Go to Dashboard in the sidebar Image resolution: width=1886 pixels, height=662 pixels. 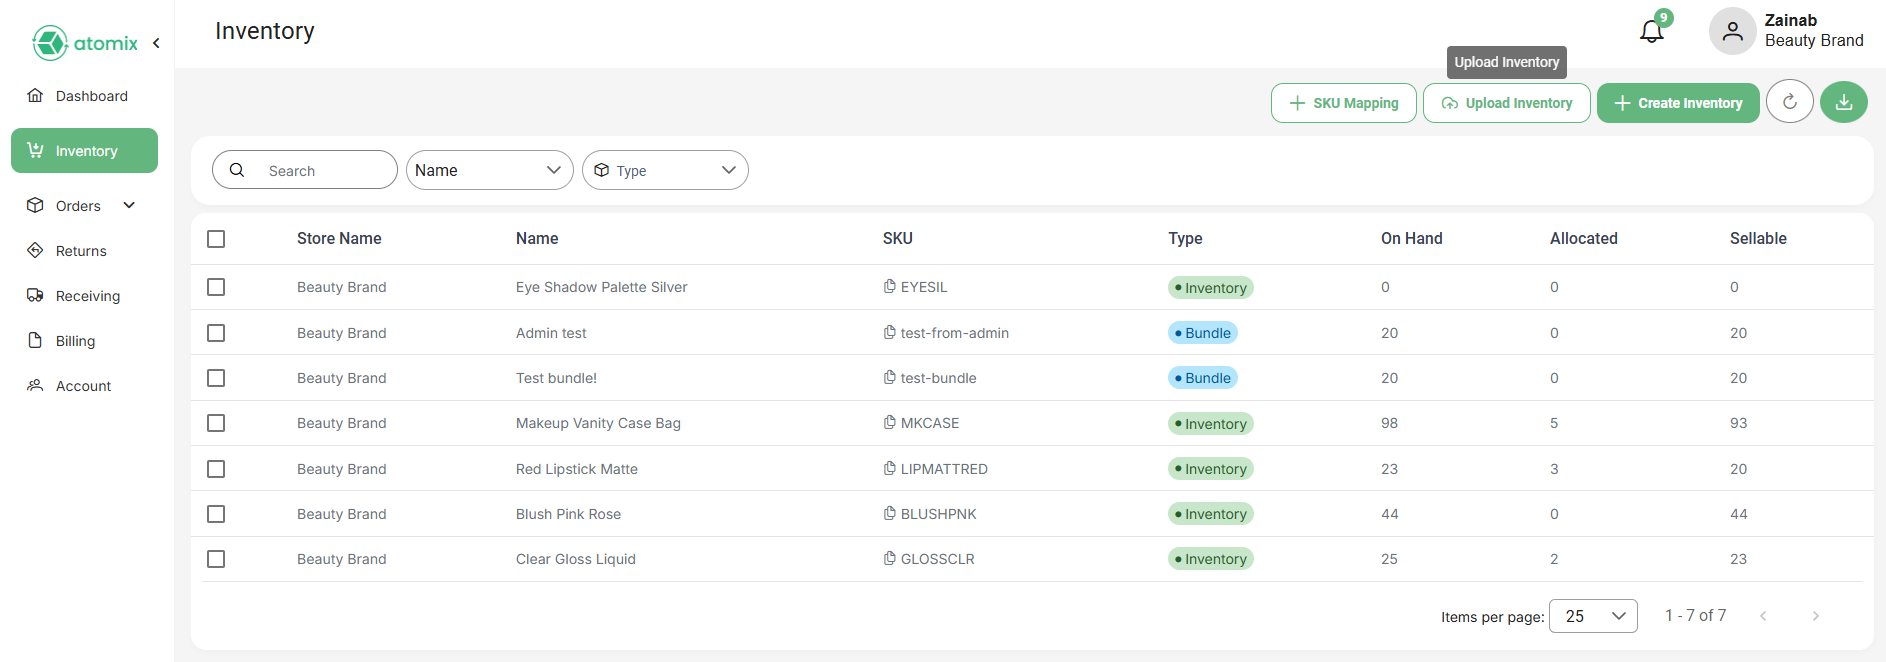(91, 96)
